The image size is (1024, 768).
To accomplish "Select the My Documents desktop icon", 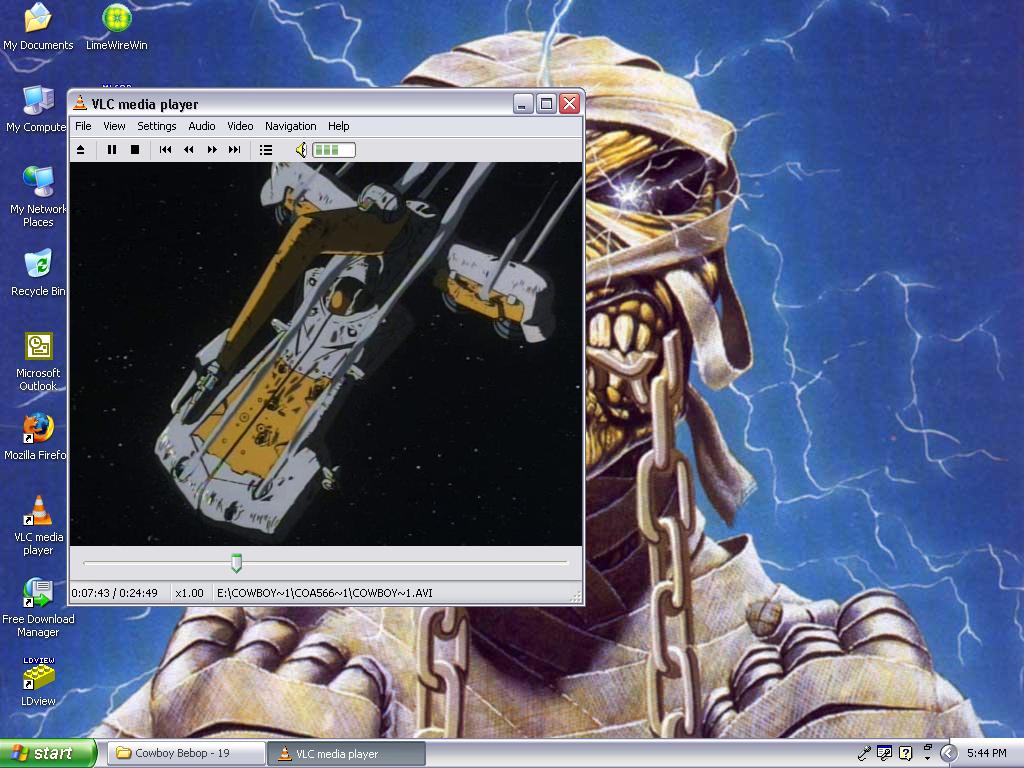I will (x=38, y=27).
